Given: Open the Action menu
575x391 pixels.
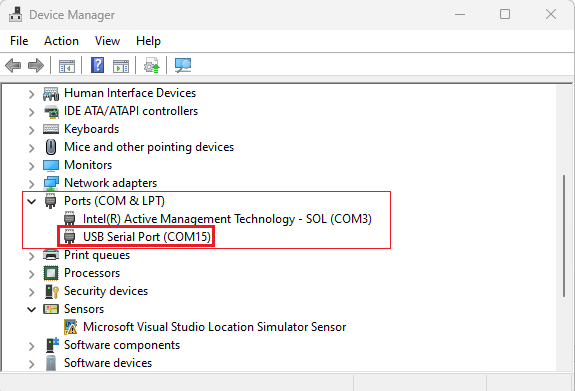Looking at the screenshot, I should [x=61, y=41].
